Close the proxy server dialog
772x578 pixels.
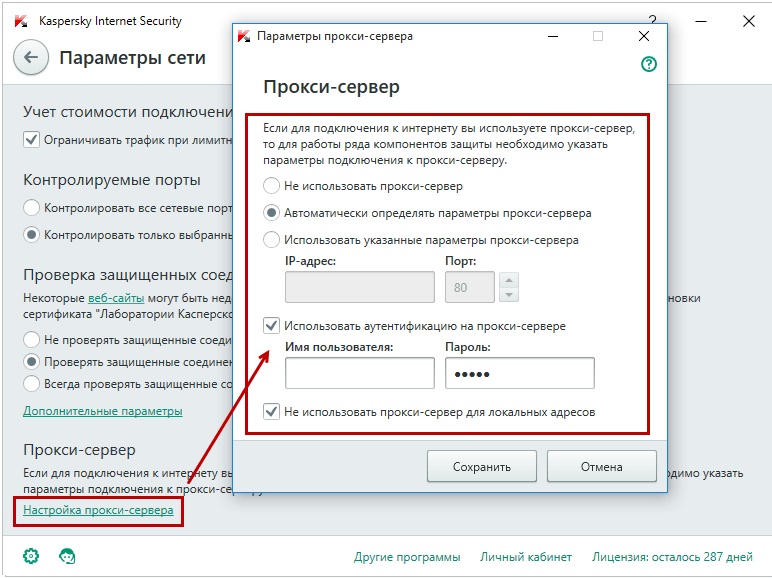click(643, 36)
